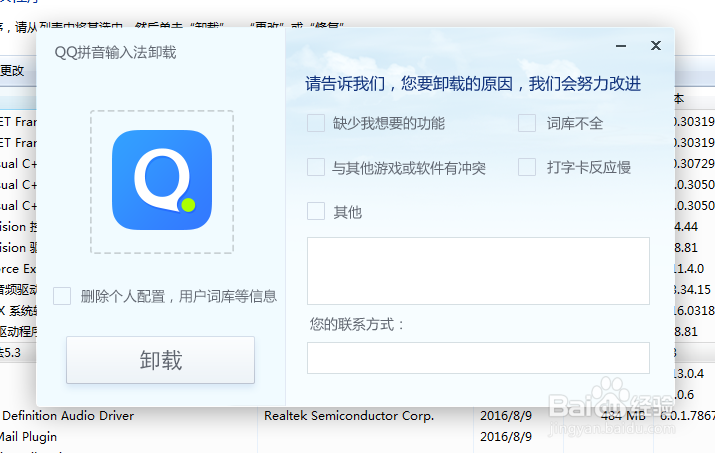Image resolution: width=715 pixels, height=453 pixels.
Task: Check 与其他游戏或软件有冲突 reason
Action: (316, 167)
